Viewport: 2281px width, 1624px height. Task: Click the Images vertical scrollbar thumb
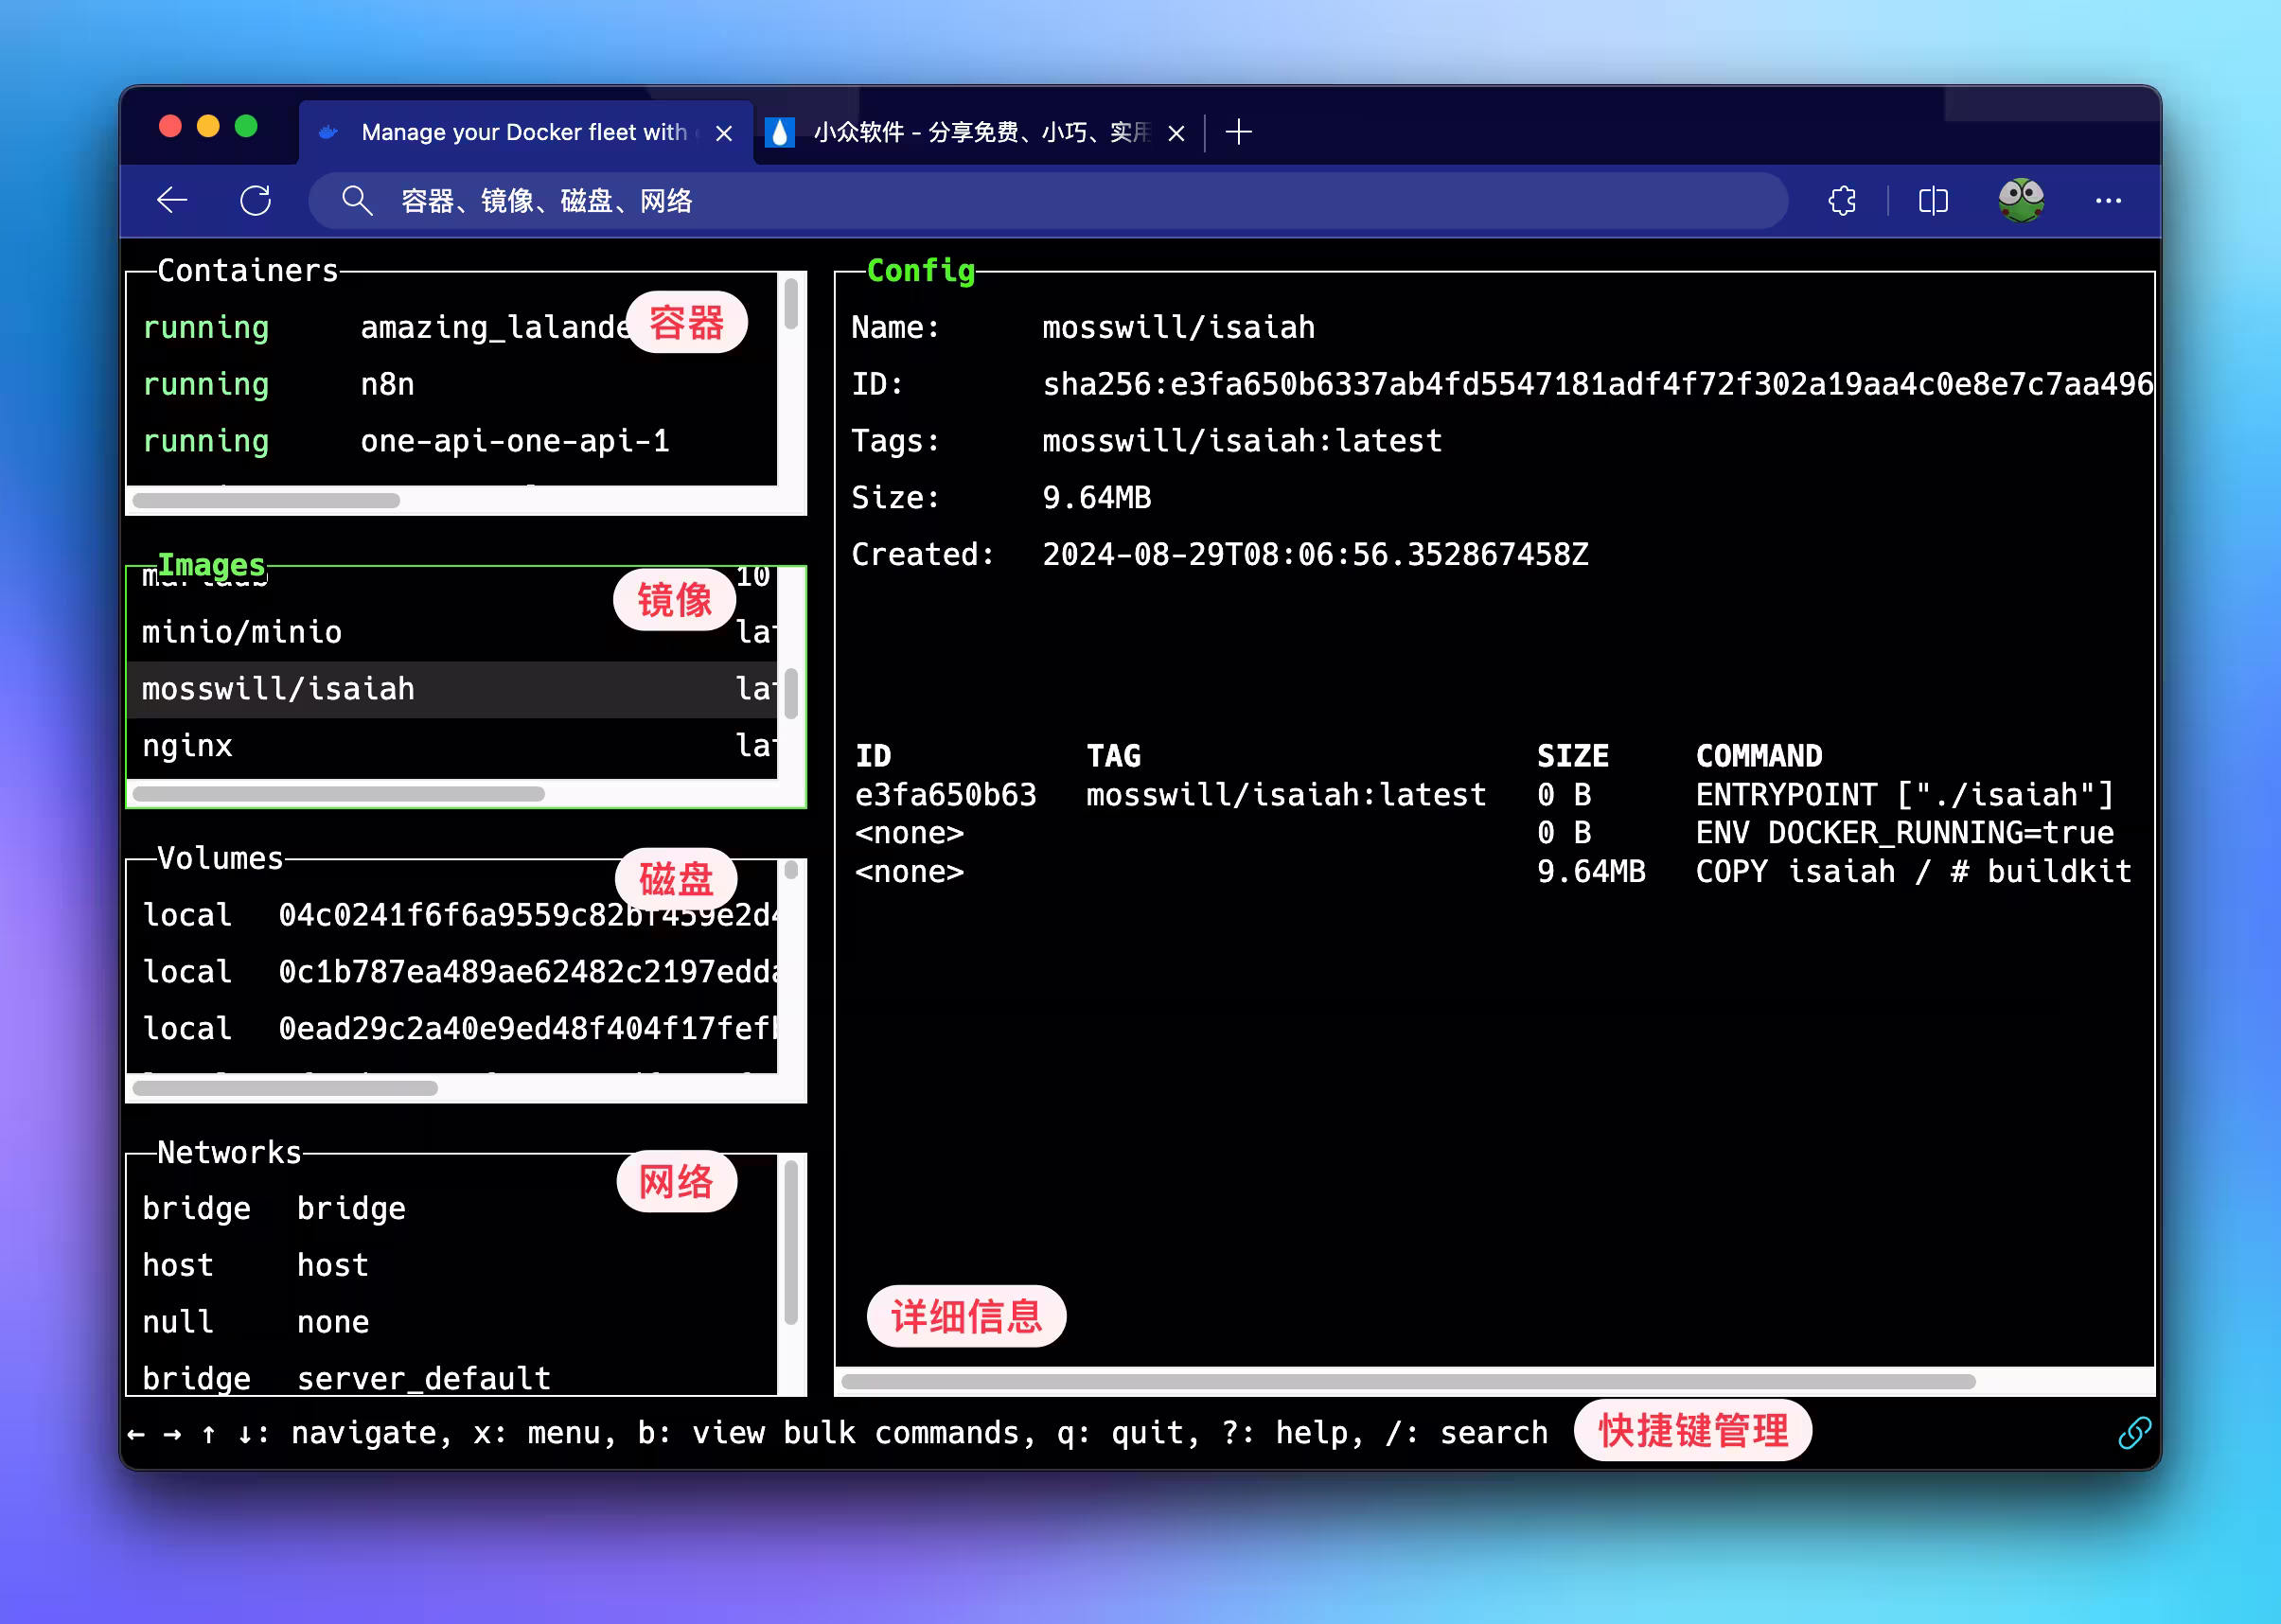point(791,694)
